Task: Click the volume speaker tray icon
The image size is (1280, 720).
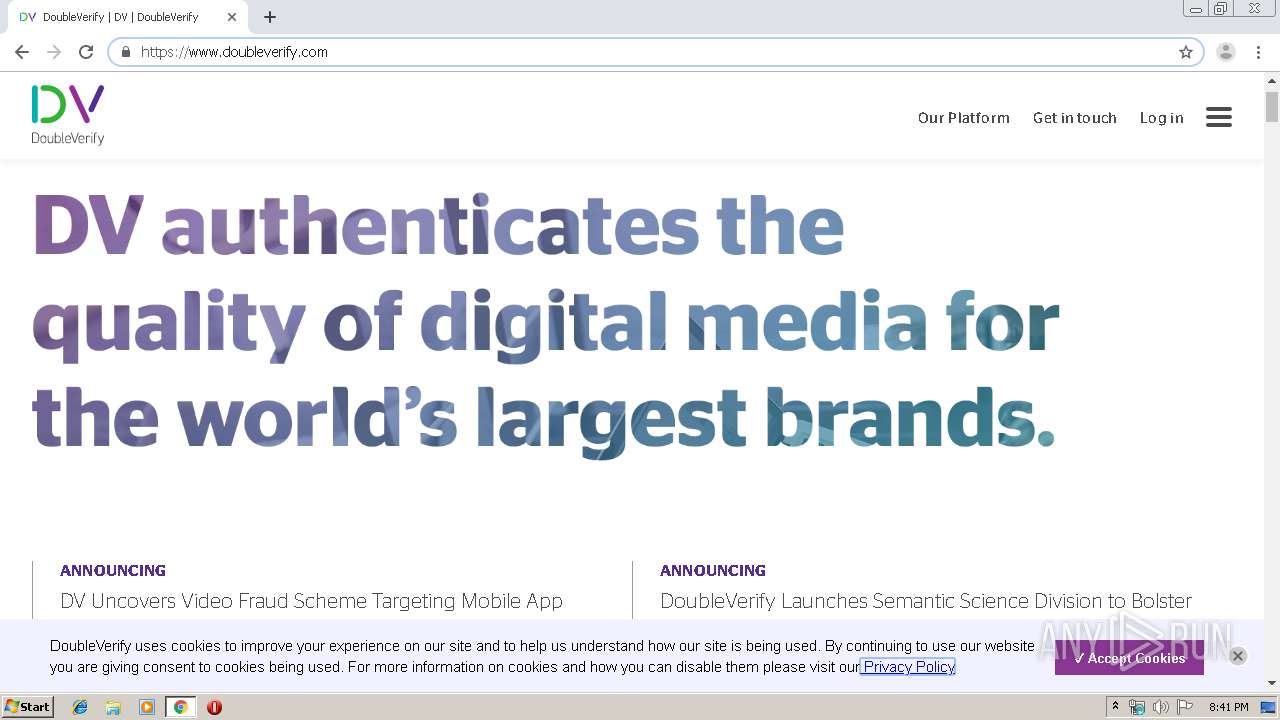Action: tap(1161, 707)
